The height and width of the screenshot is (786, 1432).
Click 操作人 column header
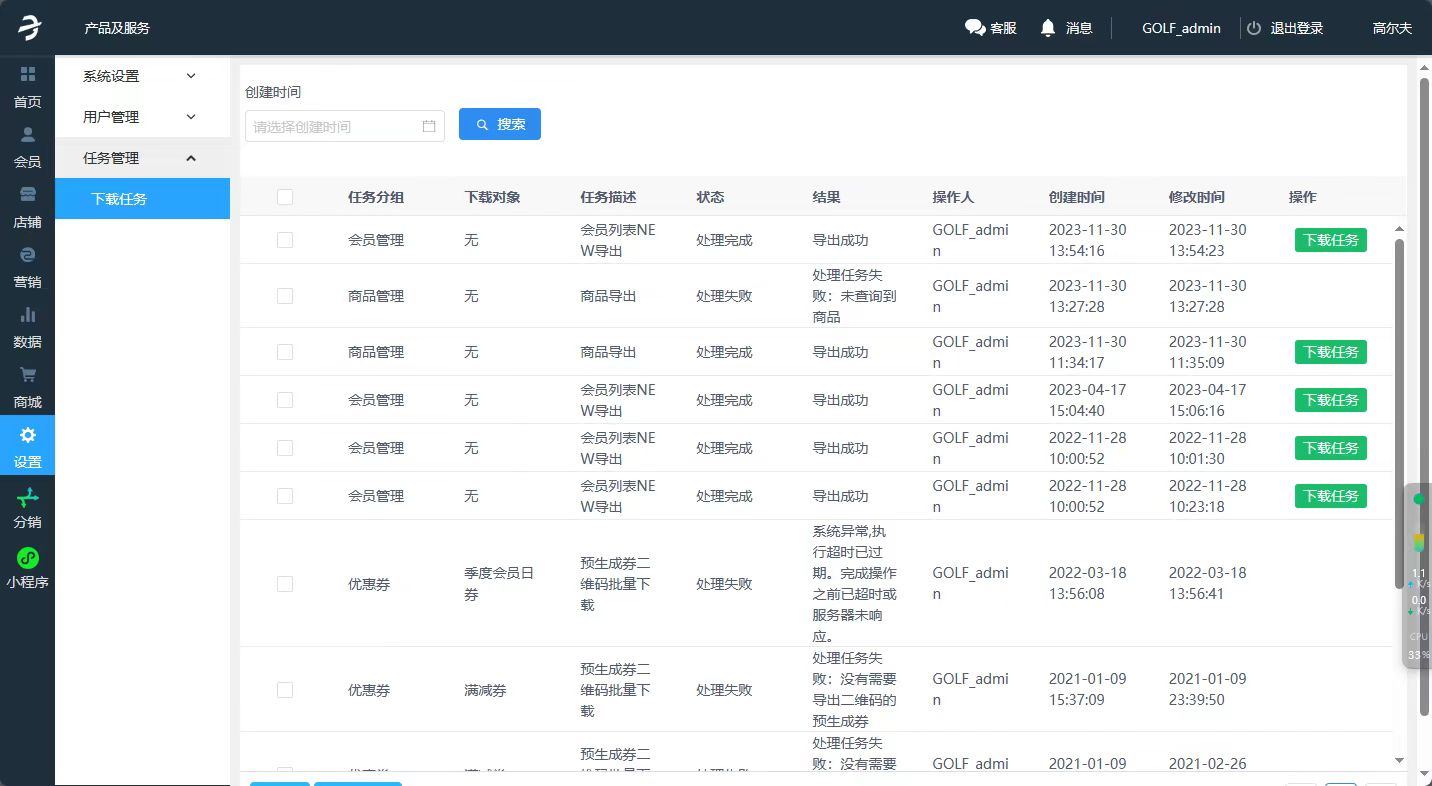(x=953, y=197)
